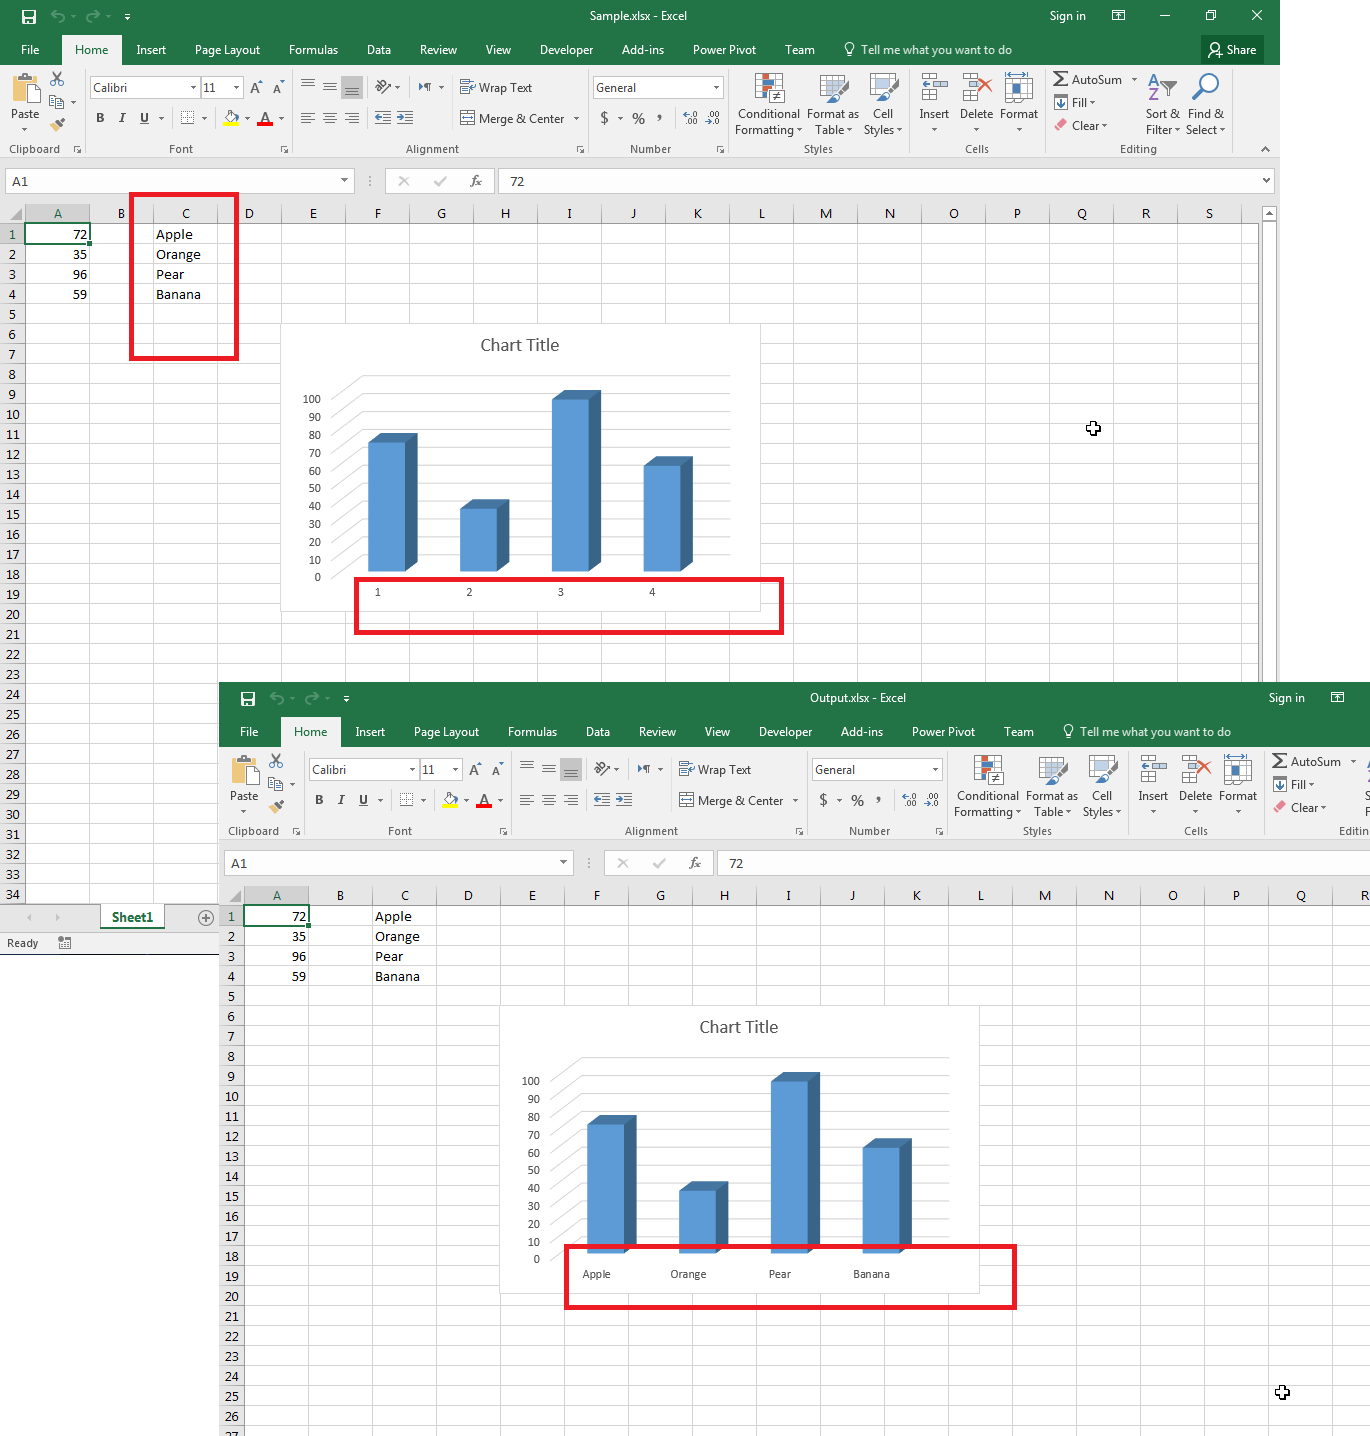Click the Cut scissors icon in Sample.xlsx ribbon
Image resolution: width=1370 pixels, height=1436 pixels.
click(57, 79)
